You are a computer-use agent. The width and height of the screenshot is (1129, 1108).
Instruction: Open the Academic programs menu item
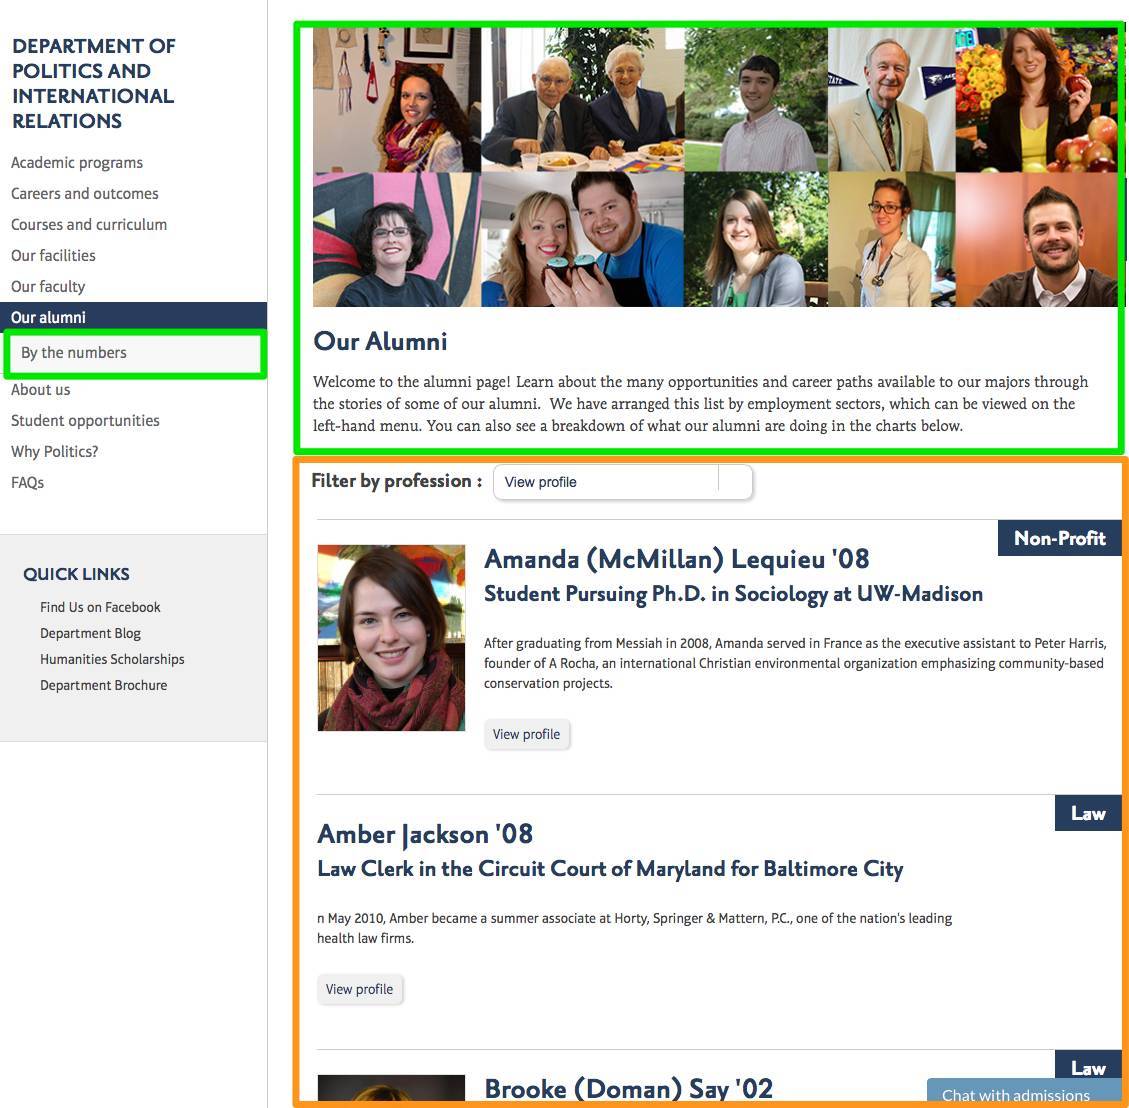click(x=76, y=163)
